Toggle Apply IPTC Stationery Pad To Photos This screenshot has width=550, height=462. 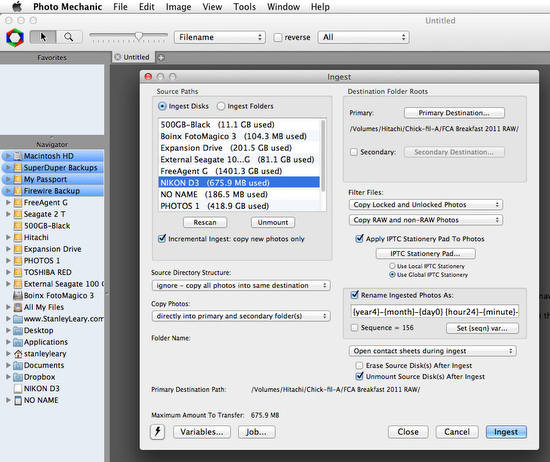tap(360, 239)
